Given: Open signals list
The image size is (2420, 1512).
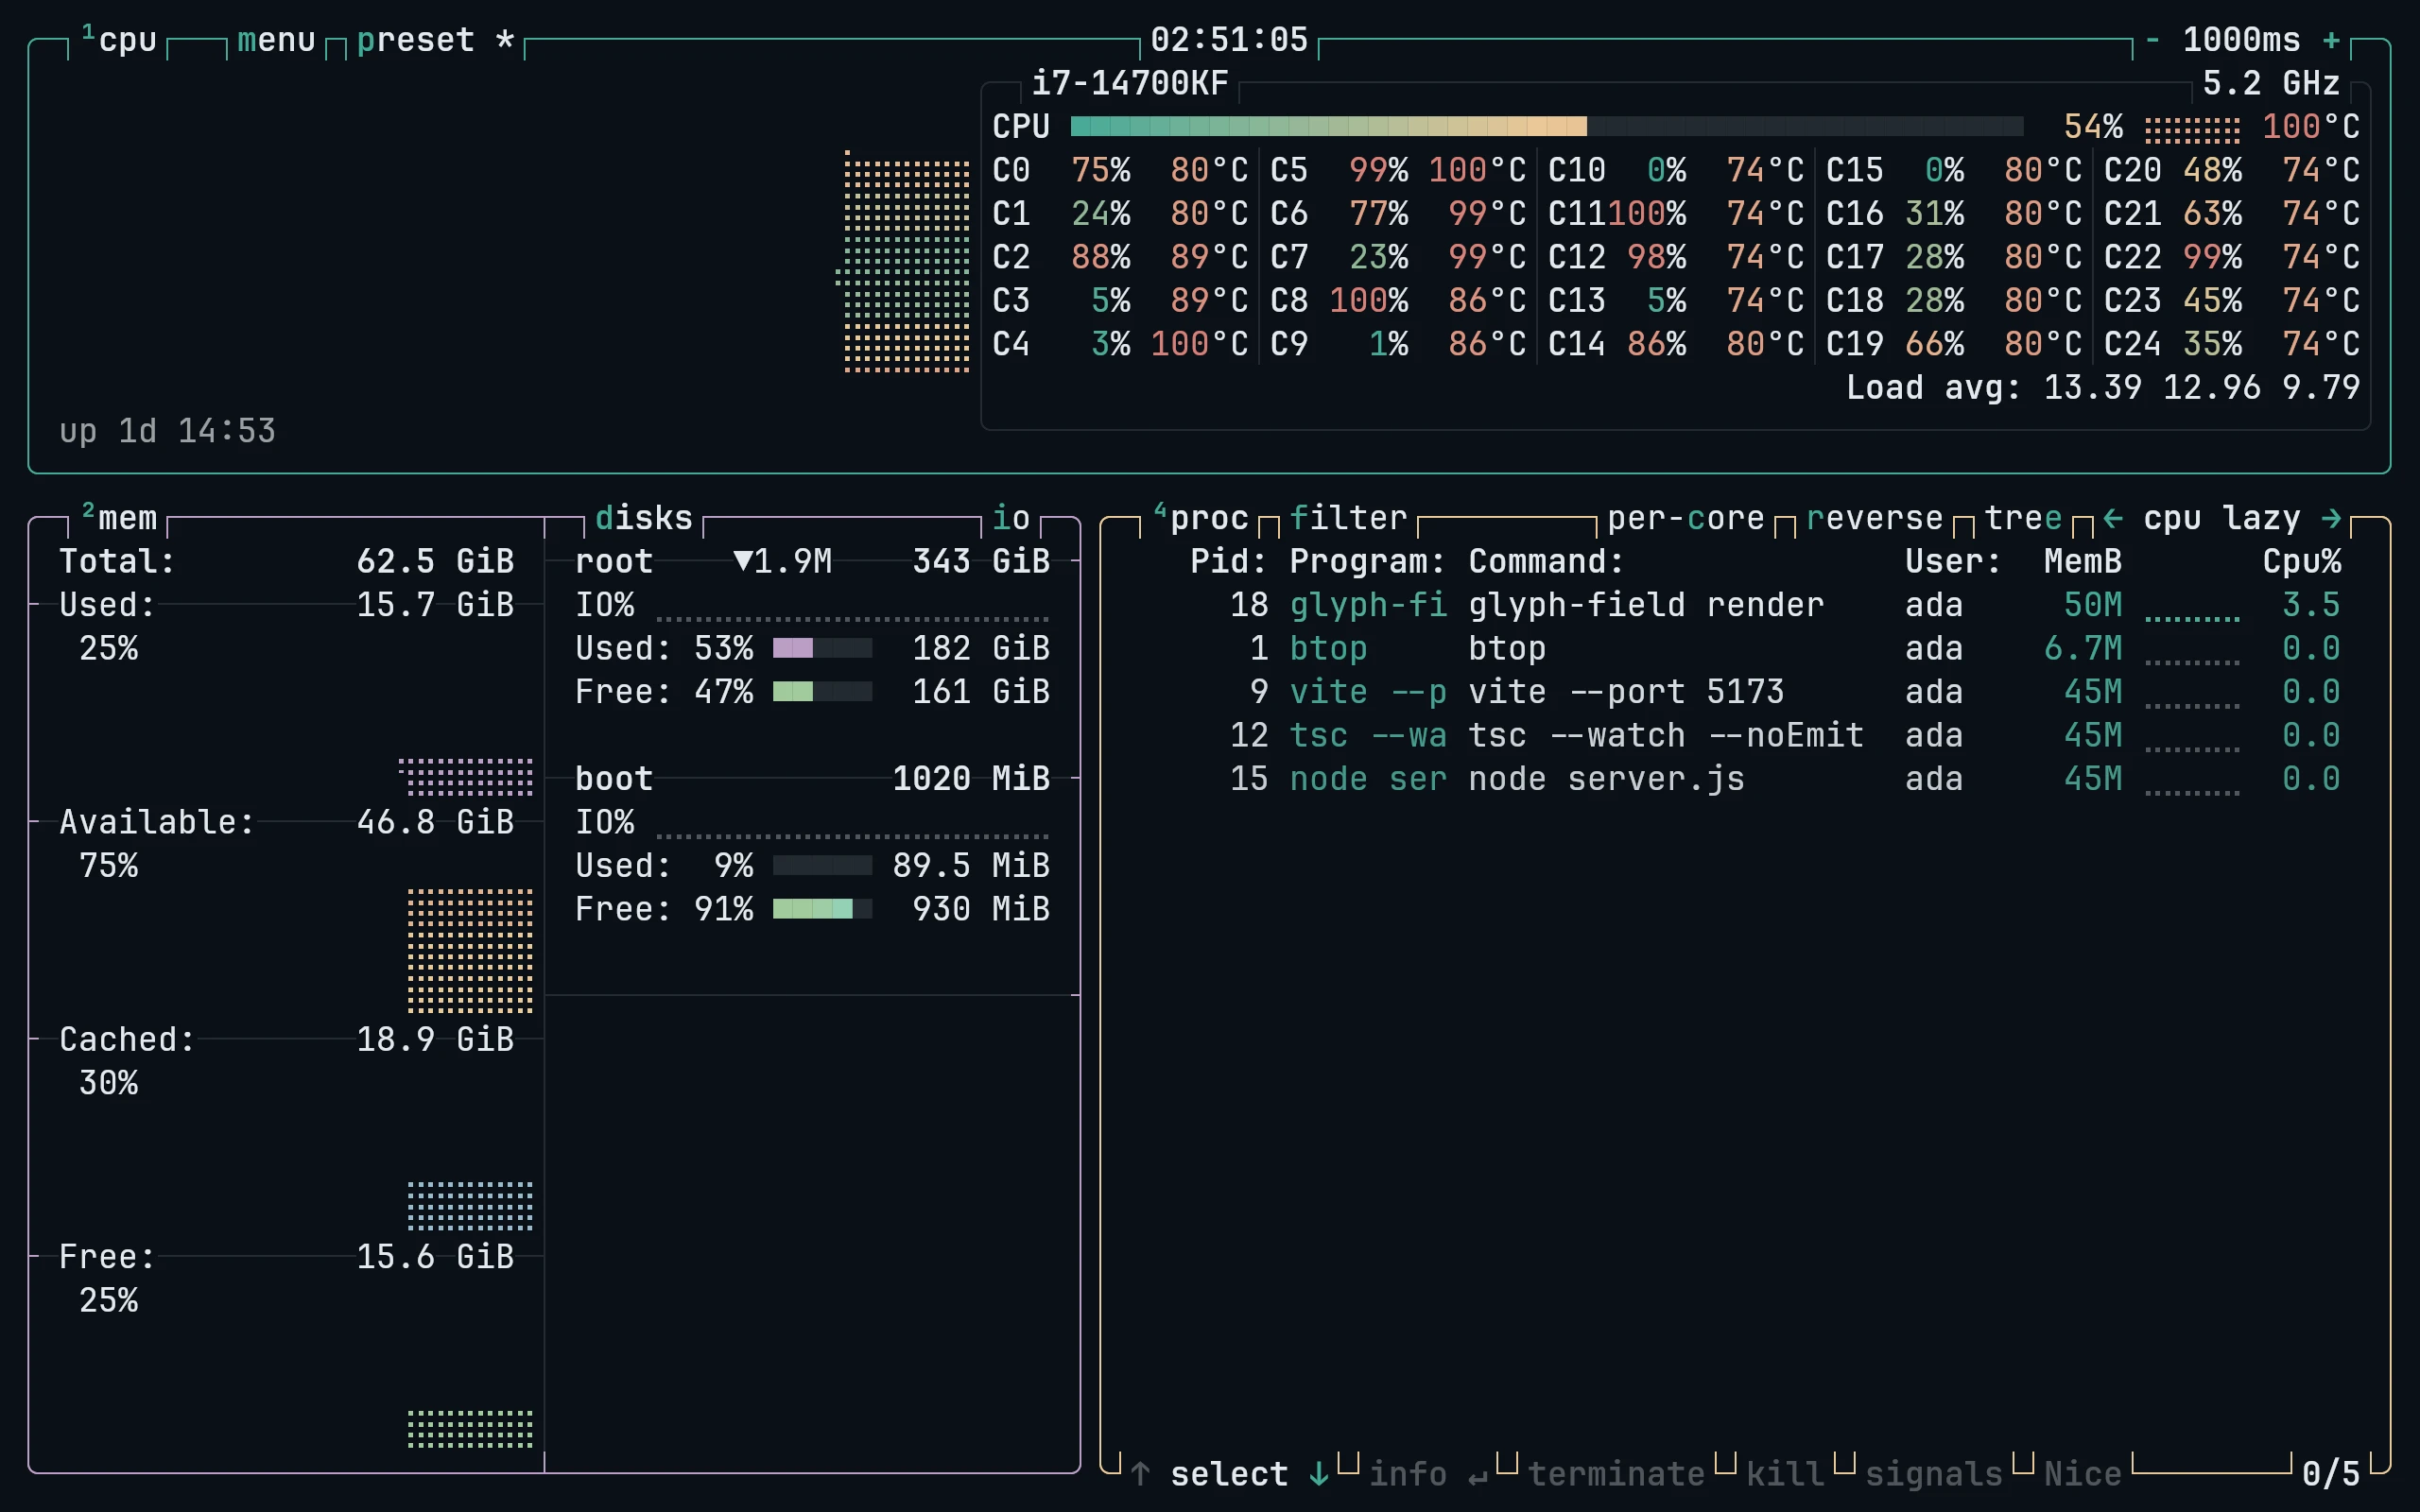Looking at the screenshot, I should tap(1934, 1474).
